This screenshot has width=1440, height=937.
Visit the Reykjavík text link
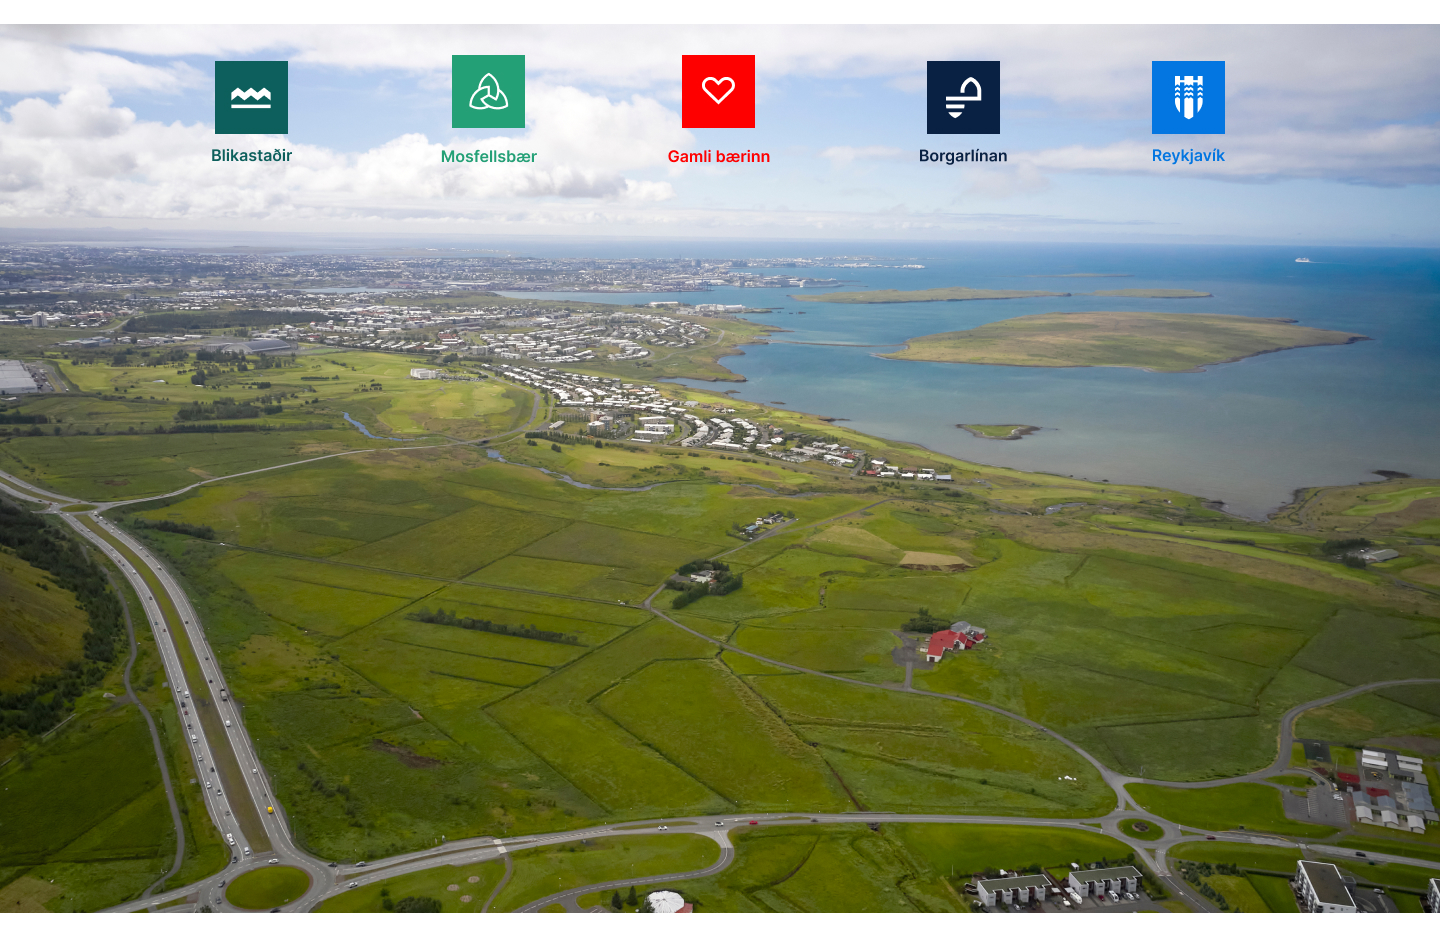[x=1188, y=156]
